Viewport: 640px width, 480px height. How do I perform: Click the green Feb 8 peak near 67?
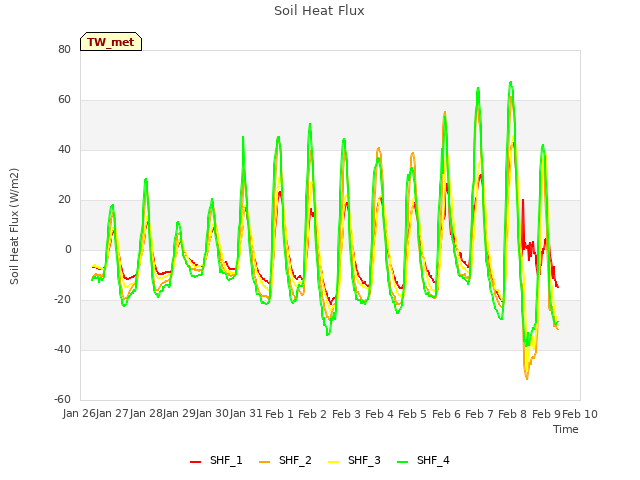coord(511,83)
